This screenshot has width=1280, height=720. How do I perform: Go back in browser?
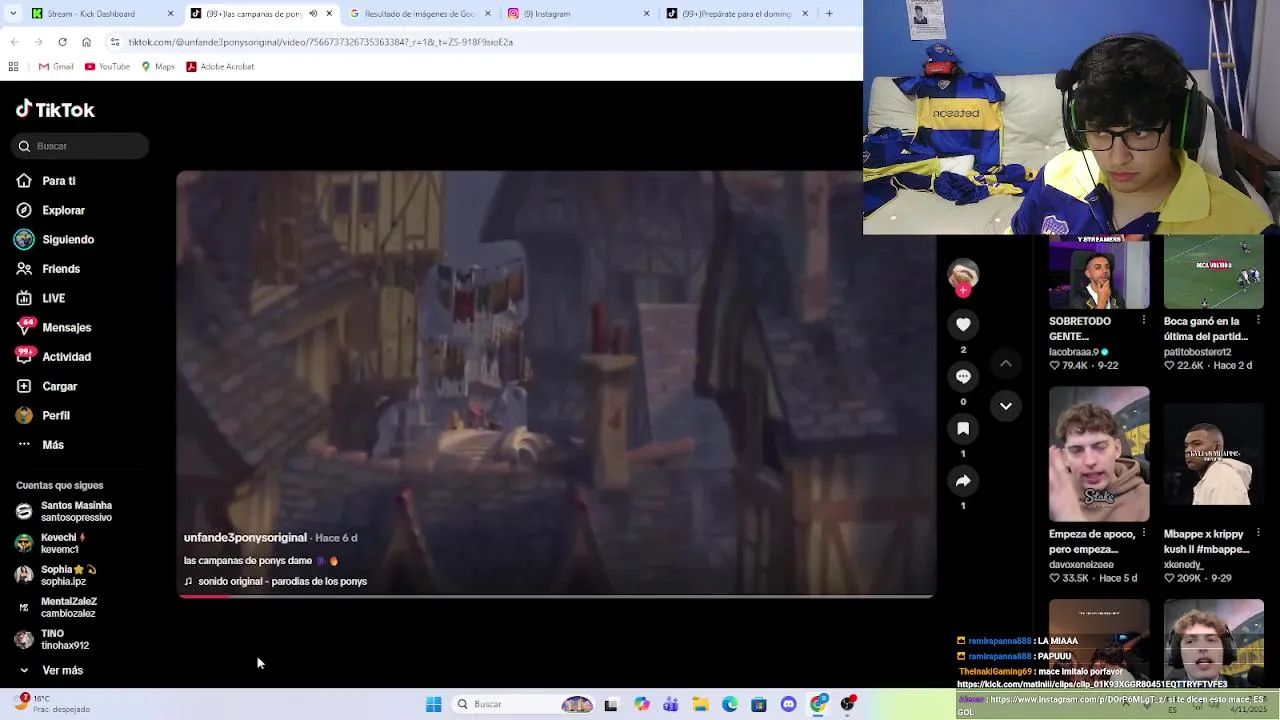tap(14, 42)
